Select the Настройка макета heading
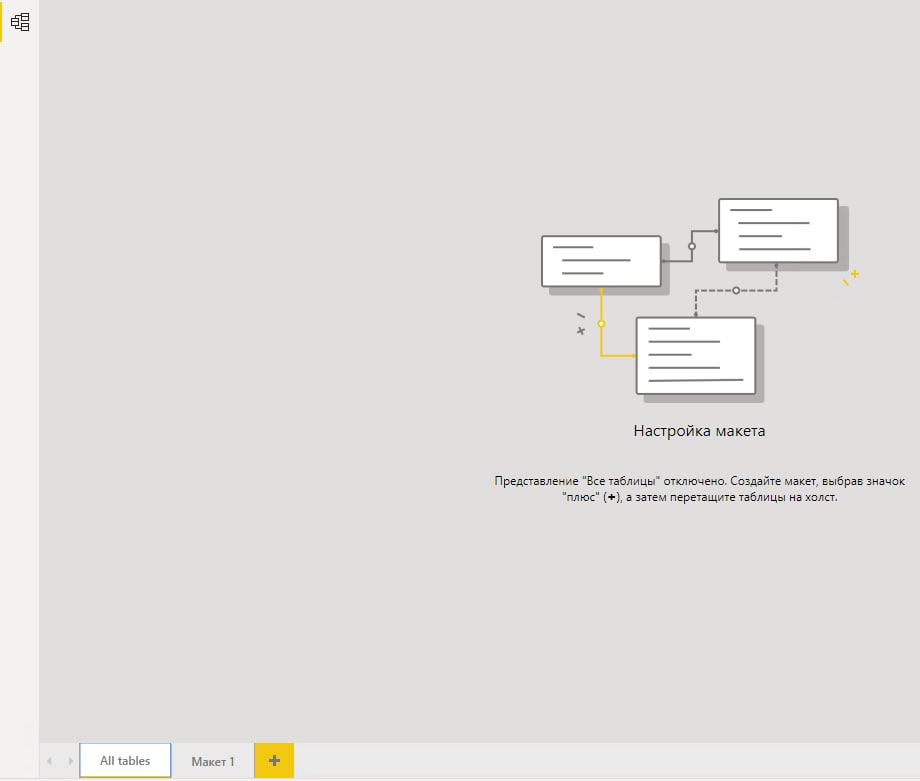 coord(699,431)
